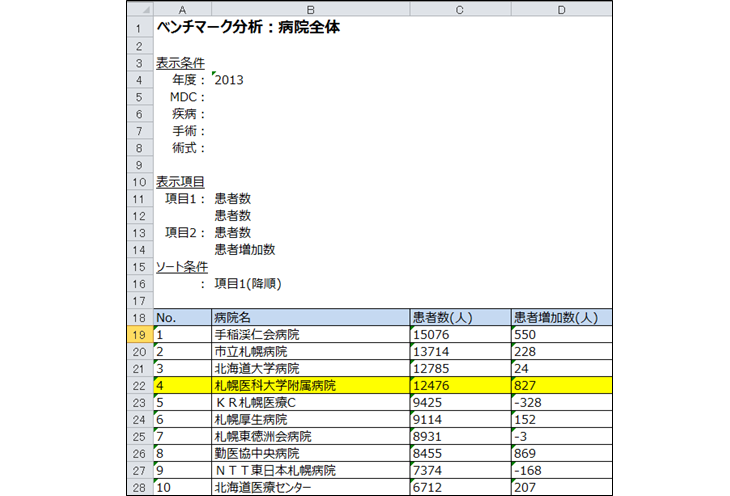Select the 患者増加数 cell in row 14
730x496 pixels.
pos(311,250)
